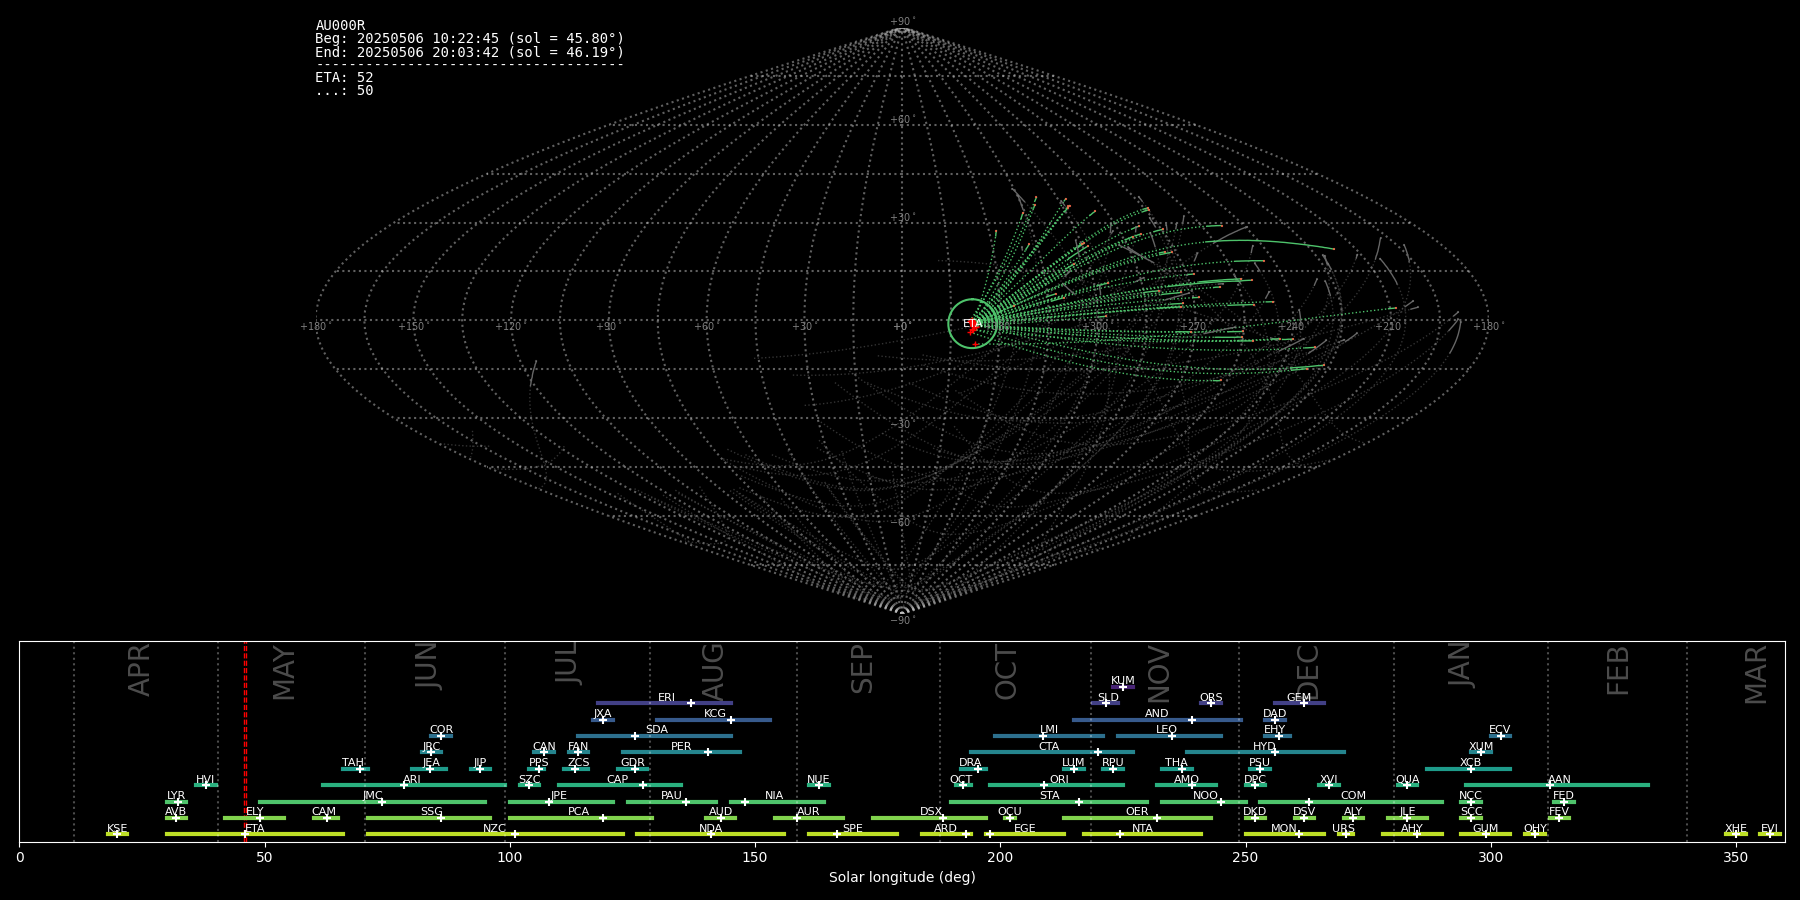Click the SSG shower label

click(431, 812)
